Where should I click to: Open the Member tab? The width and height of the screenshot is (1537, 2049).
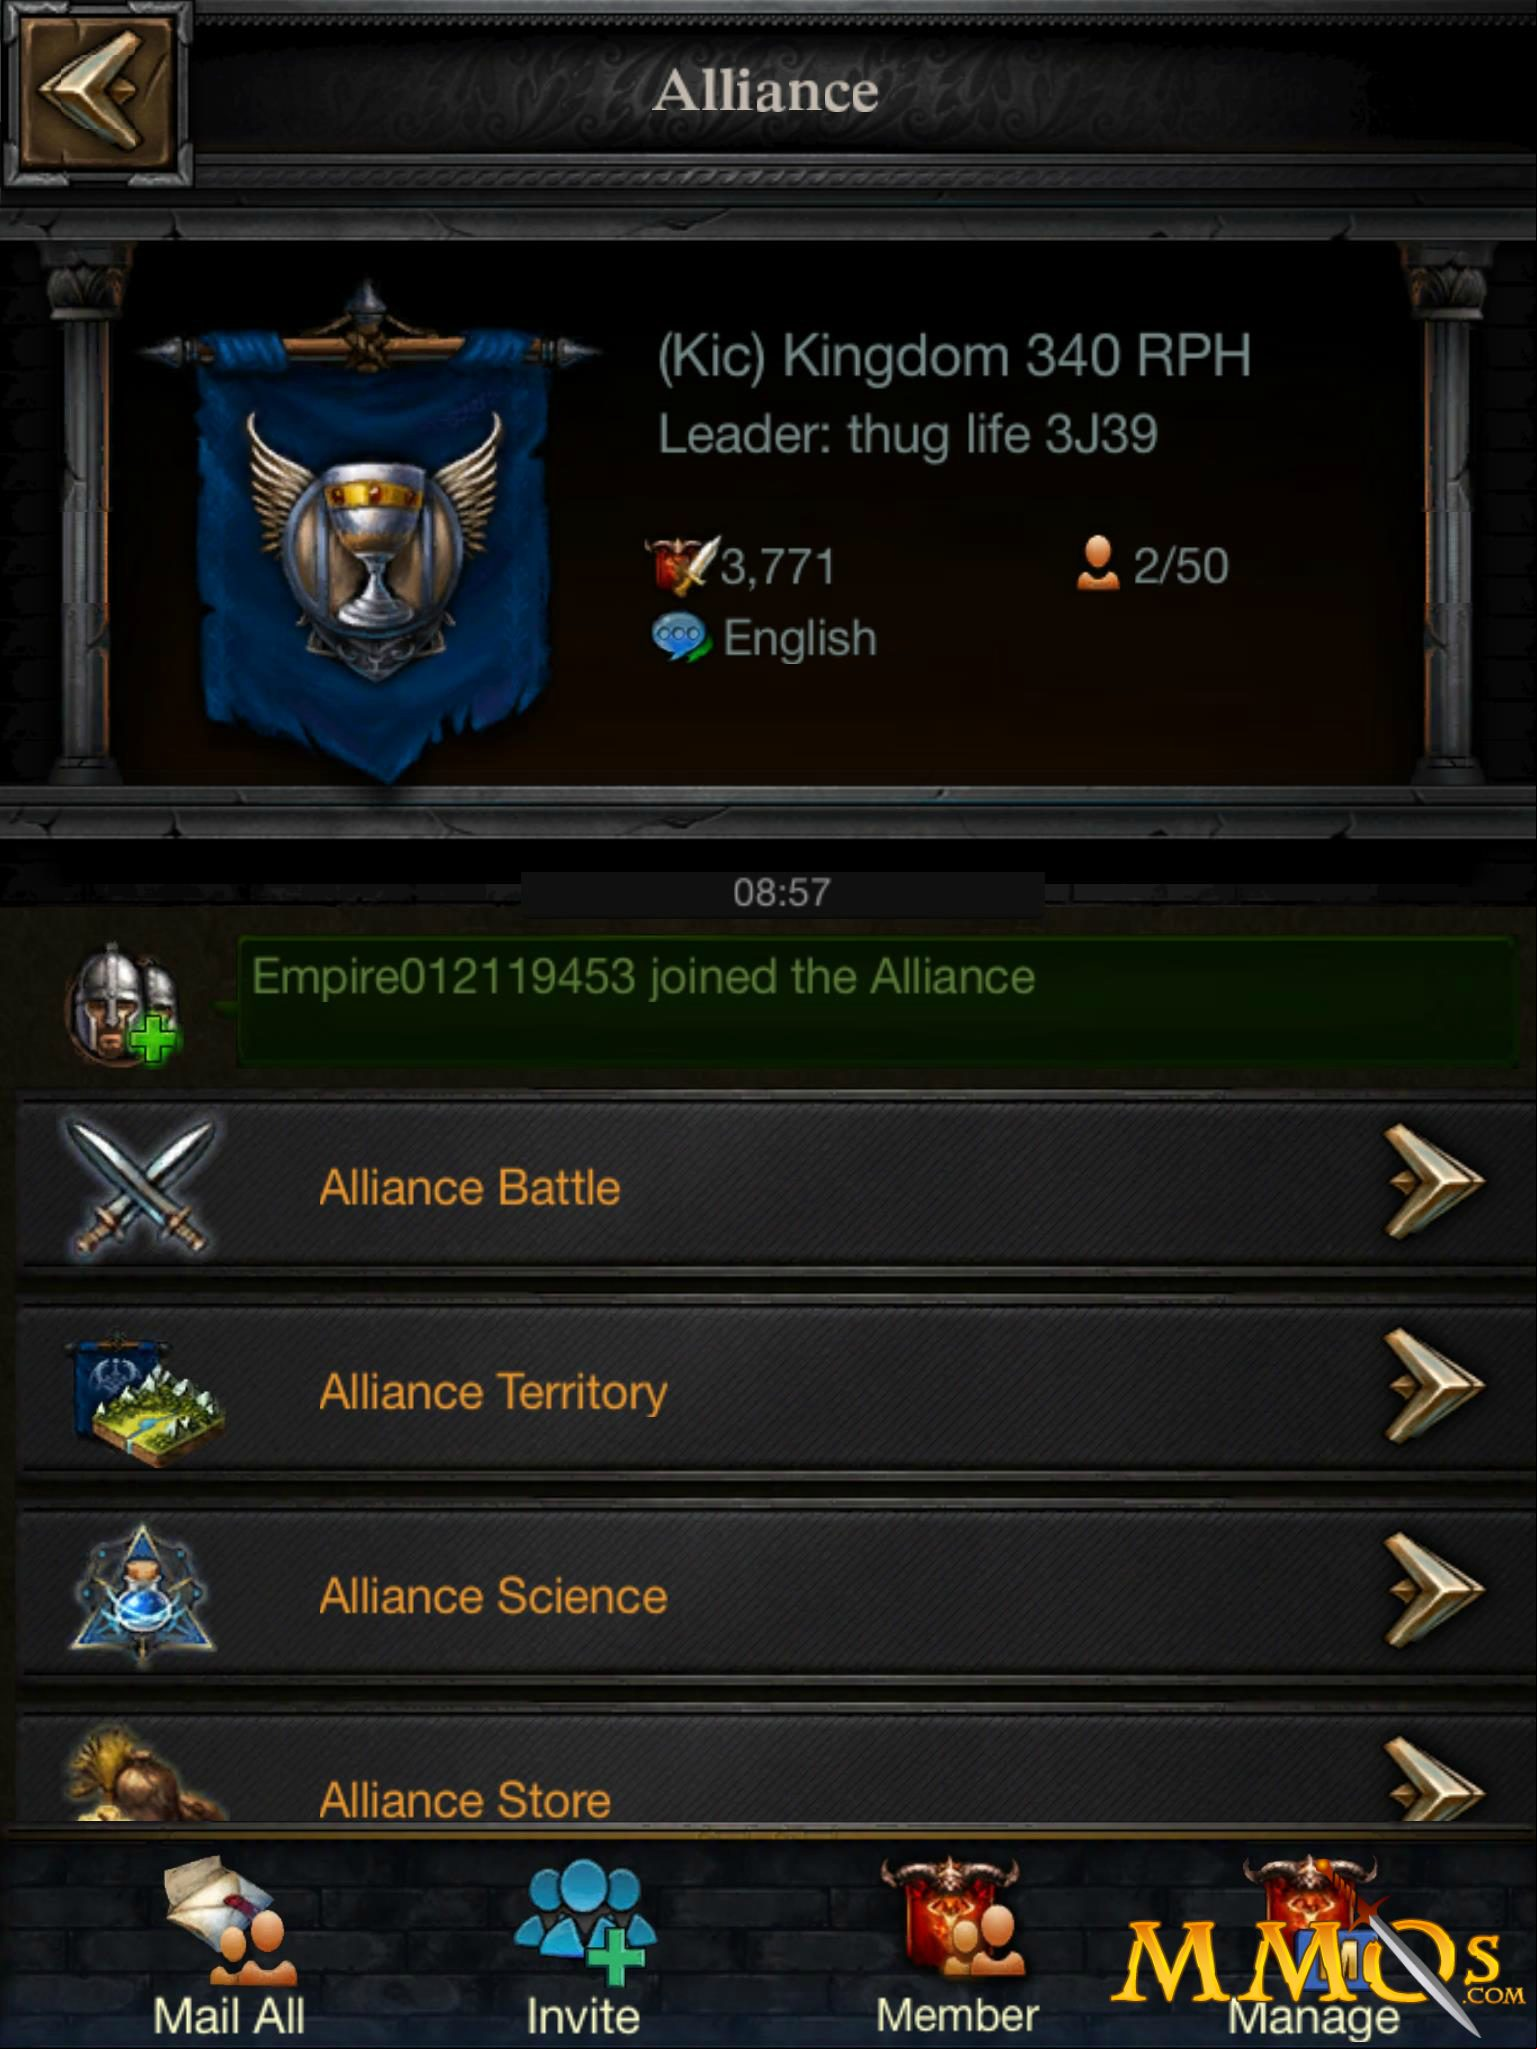pyautogui.click(x=957, y=1948)
